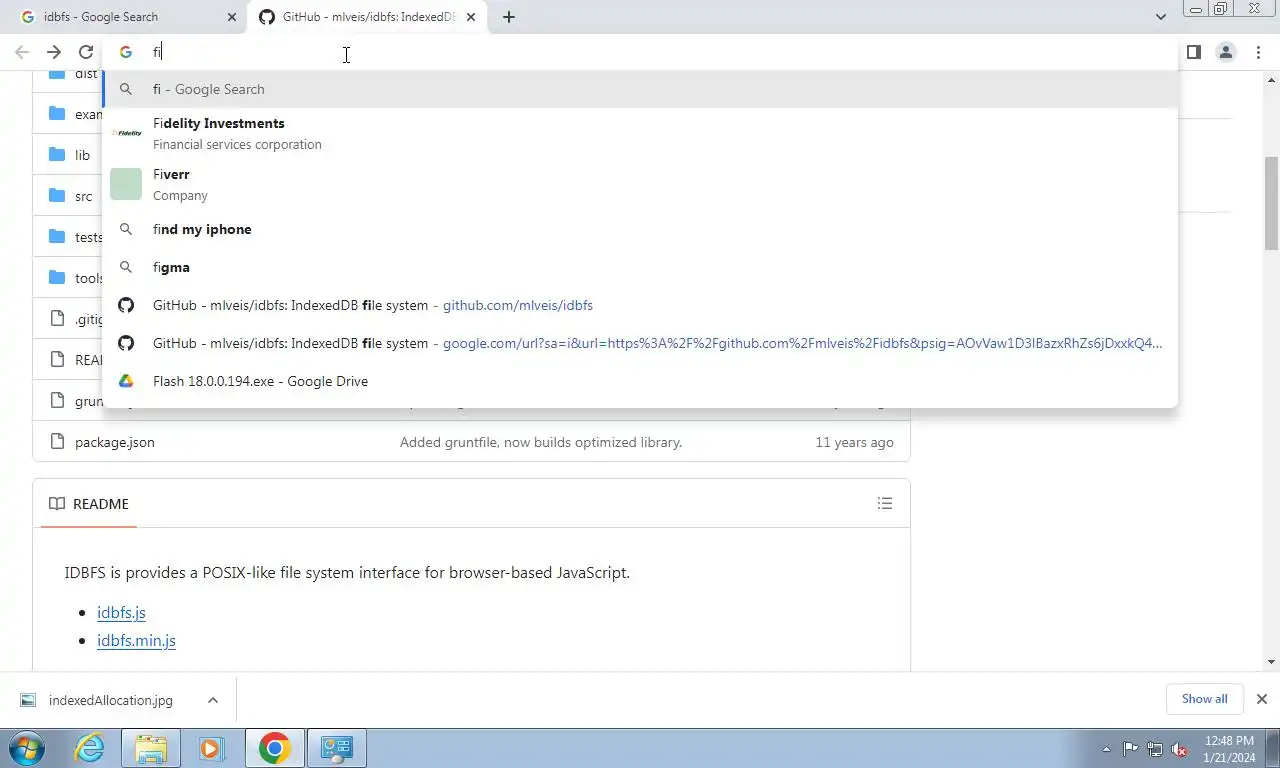
Task: Click the Chrome taskbar icon
Action: [274, 748]
